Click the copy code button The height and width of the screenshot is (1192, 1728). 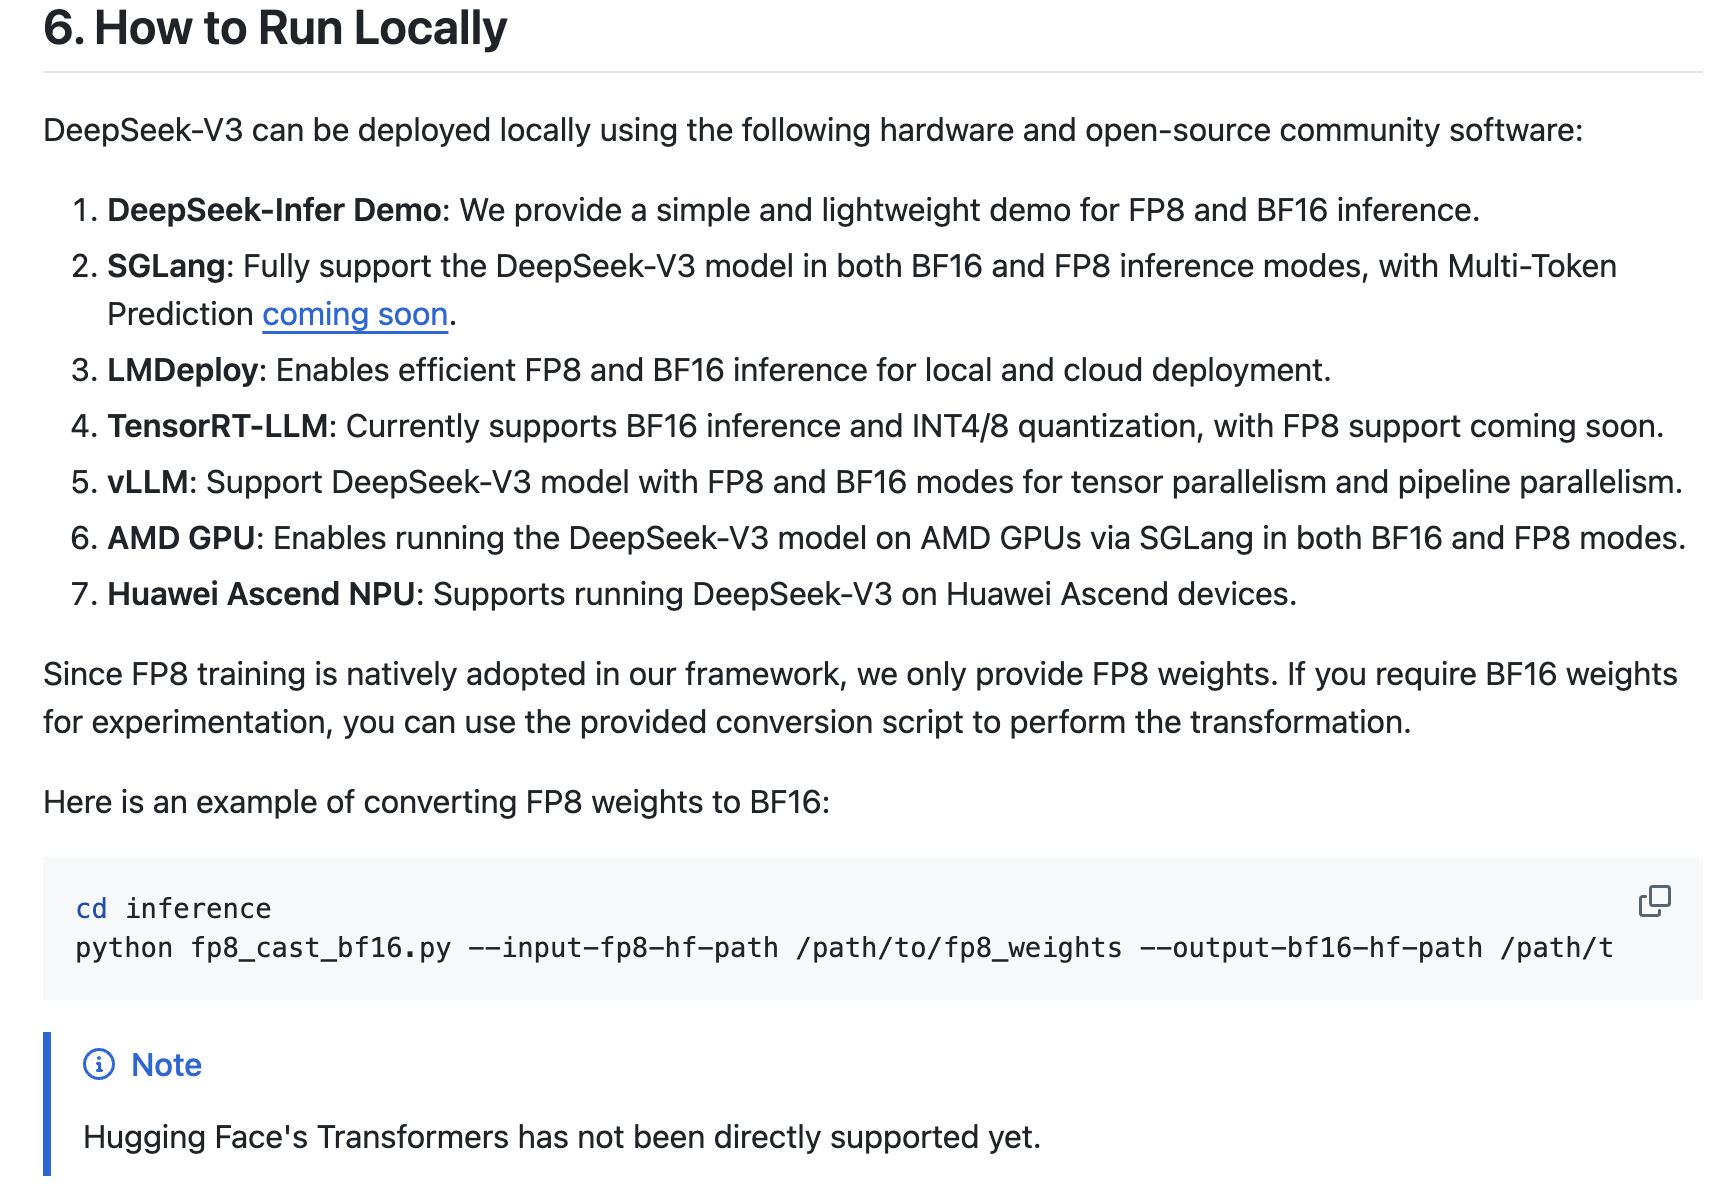1654,901
